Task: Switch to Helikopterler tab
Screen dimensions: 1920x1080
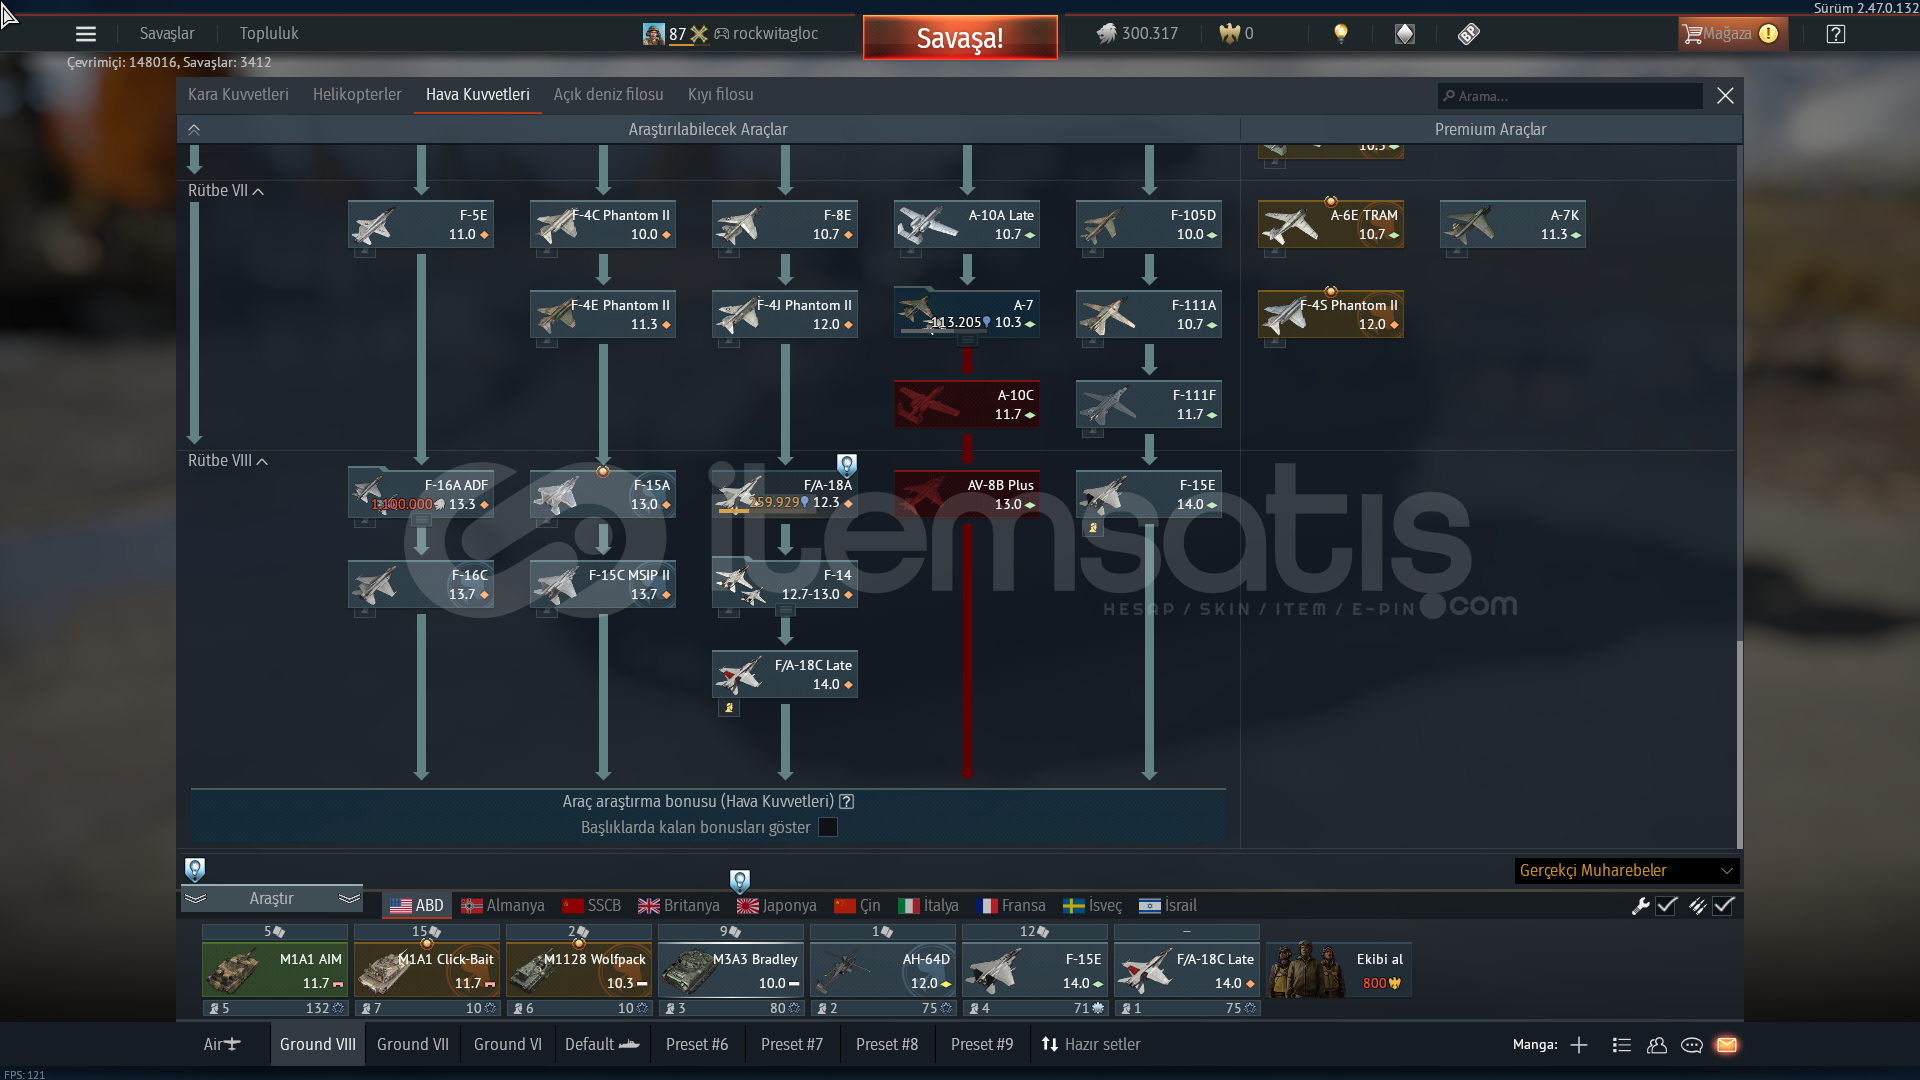Action: [357, 94]
